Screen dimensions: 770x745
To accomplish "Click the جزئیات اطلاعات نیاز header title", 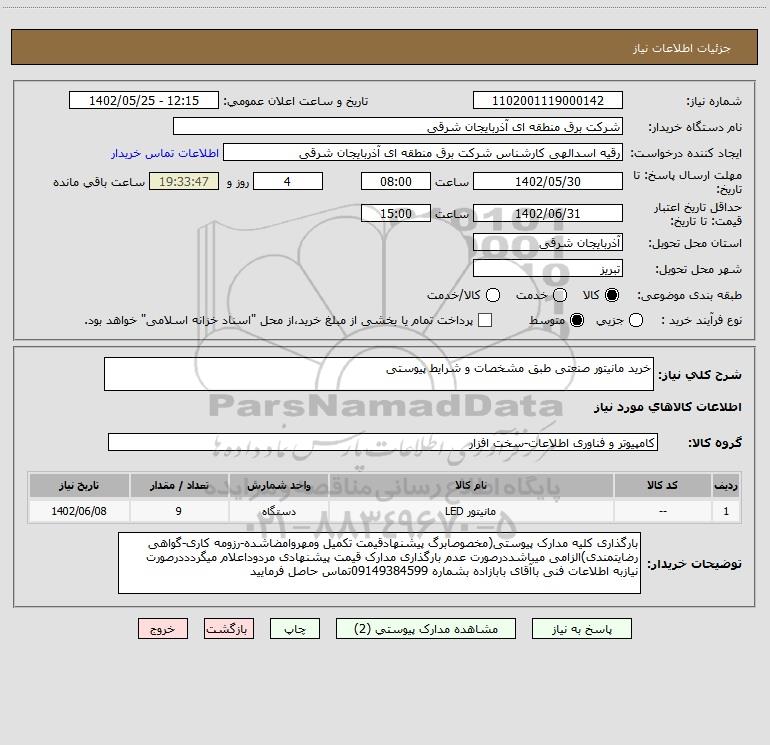I will (x=681, y=48).
